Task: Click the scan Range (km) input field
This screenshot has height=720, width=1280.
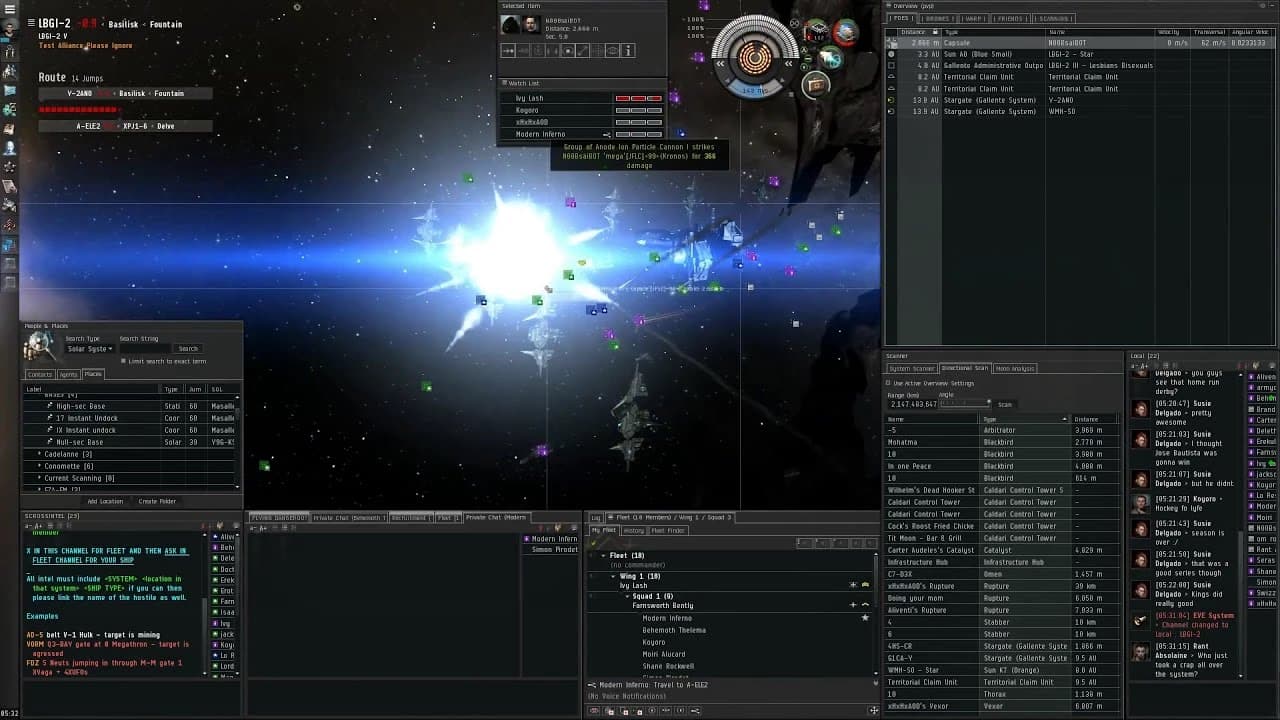Action: tap(911, 404)
